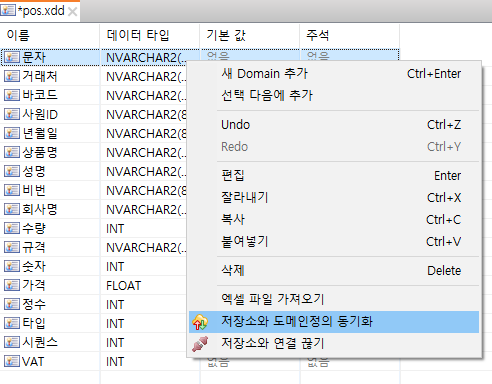Click the disconnect plug icon in context menu
Screen dimensions: 492x384
(200, 344)
